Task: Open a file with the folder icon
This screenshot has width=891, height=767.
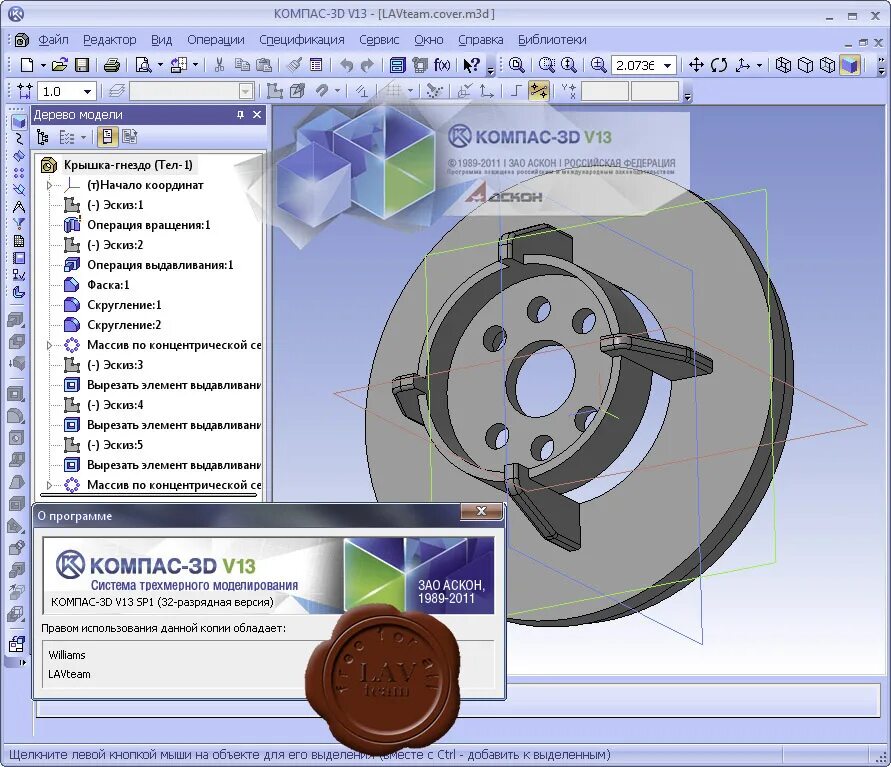Action: tap(60, 65)
